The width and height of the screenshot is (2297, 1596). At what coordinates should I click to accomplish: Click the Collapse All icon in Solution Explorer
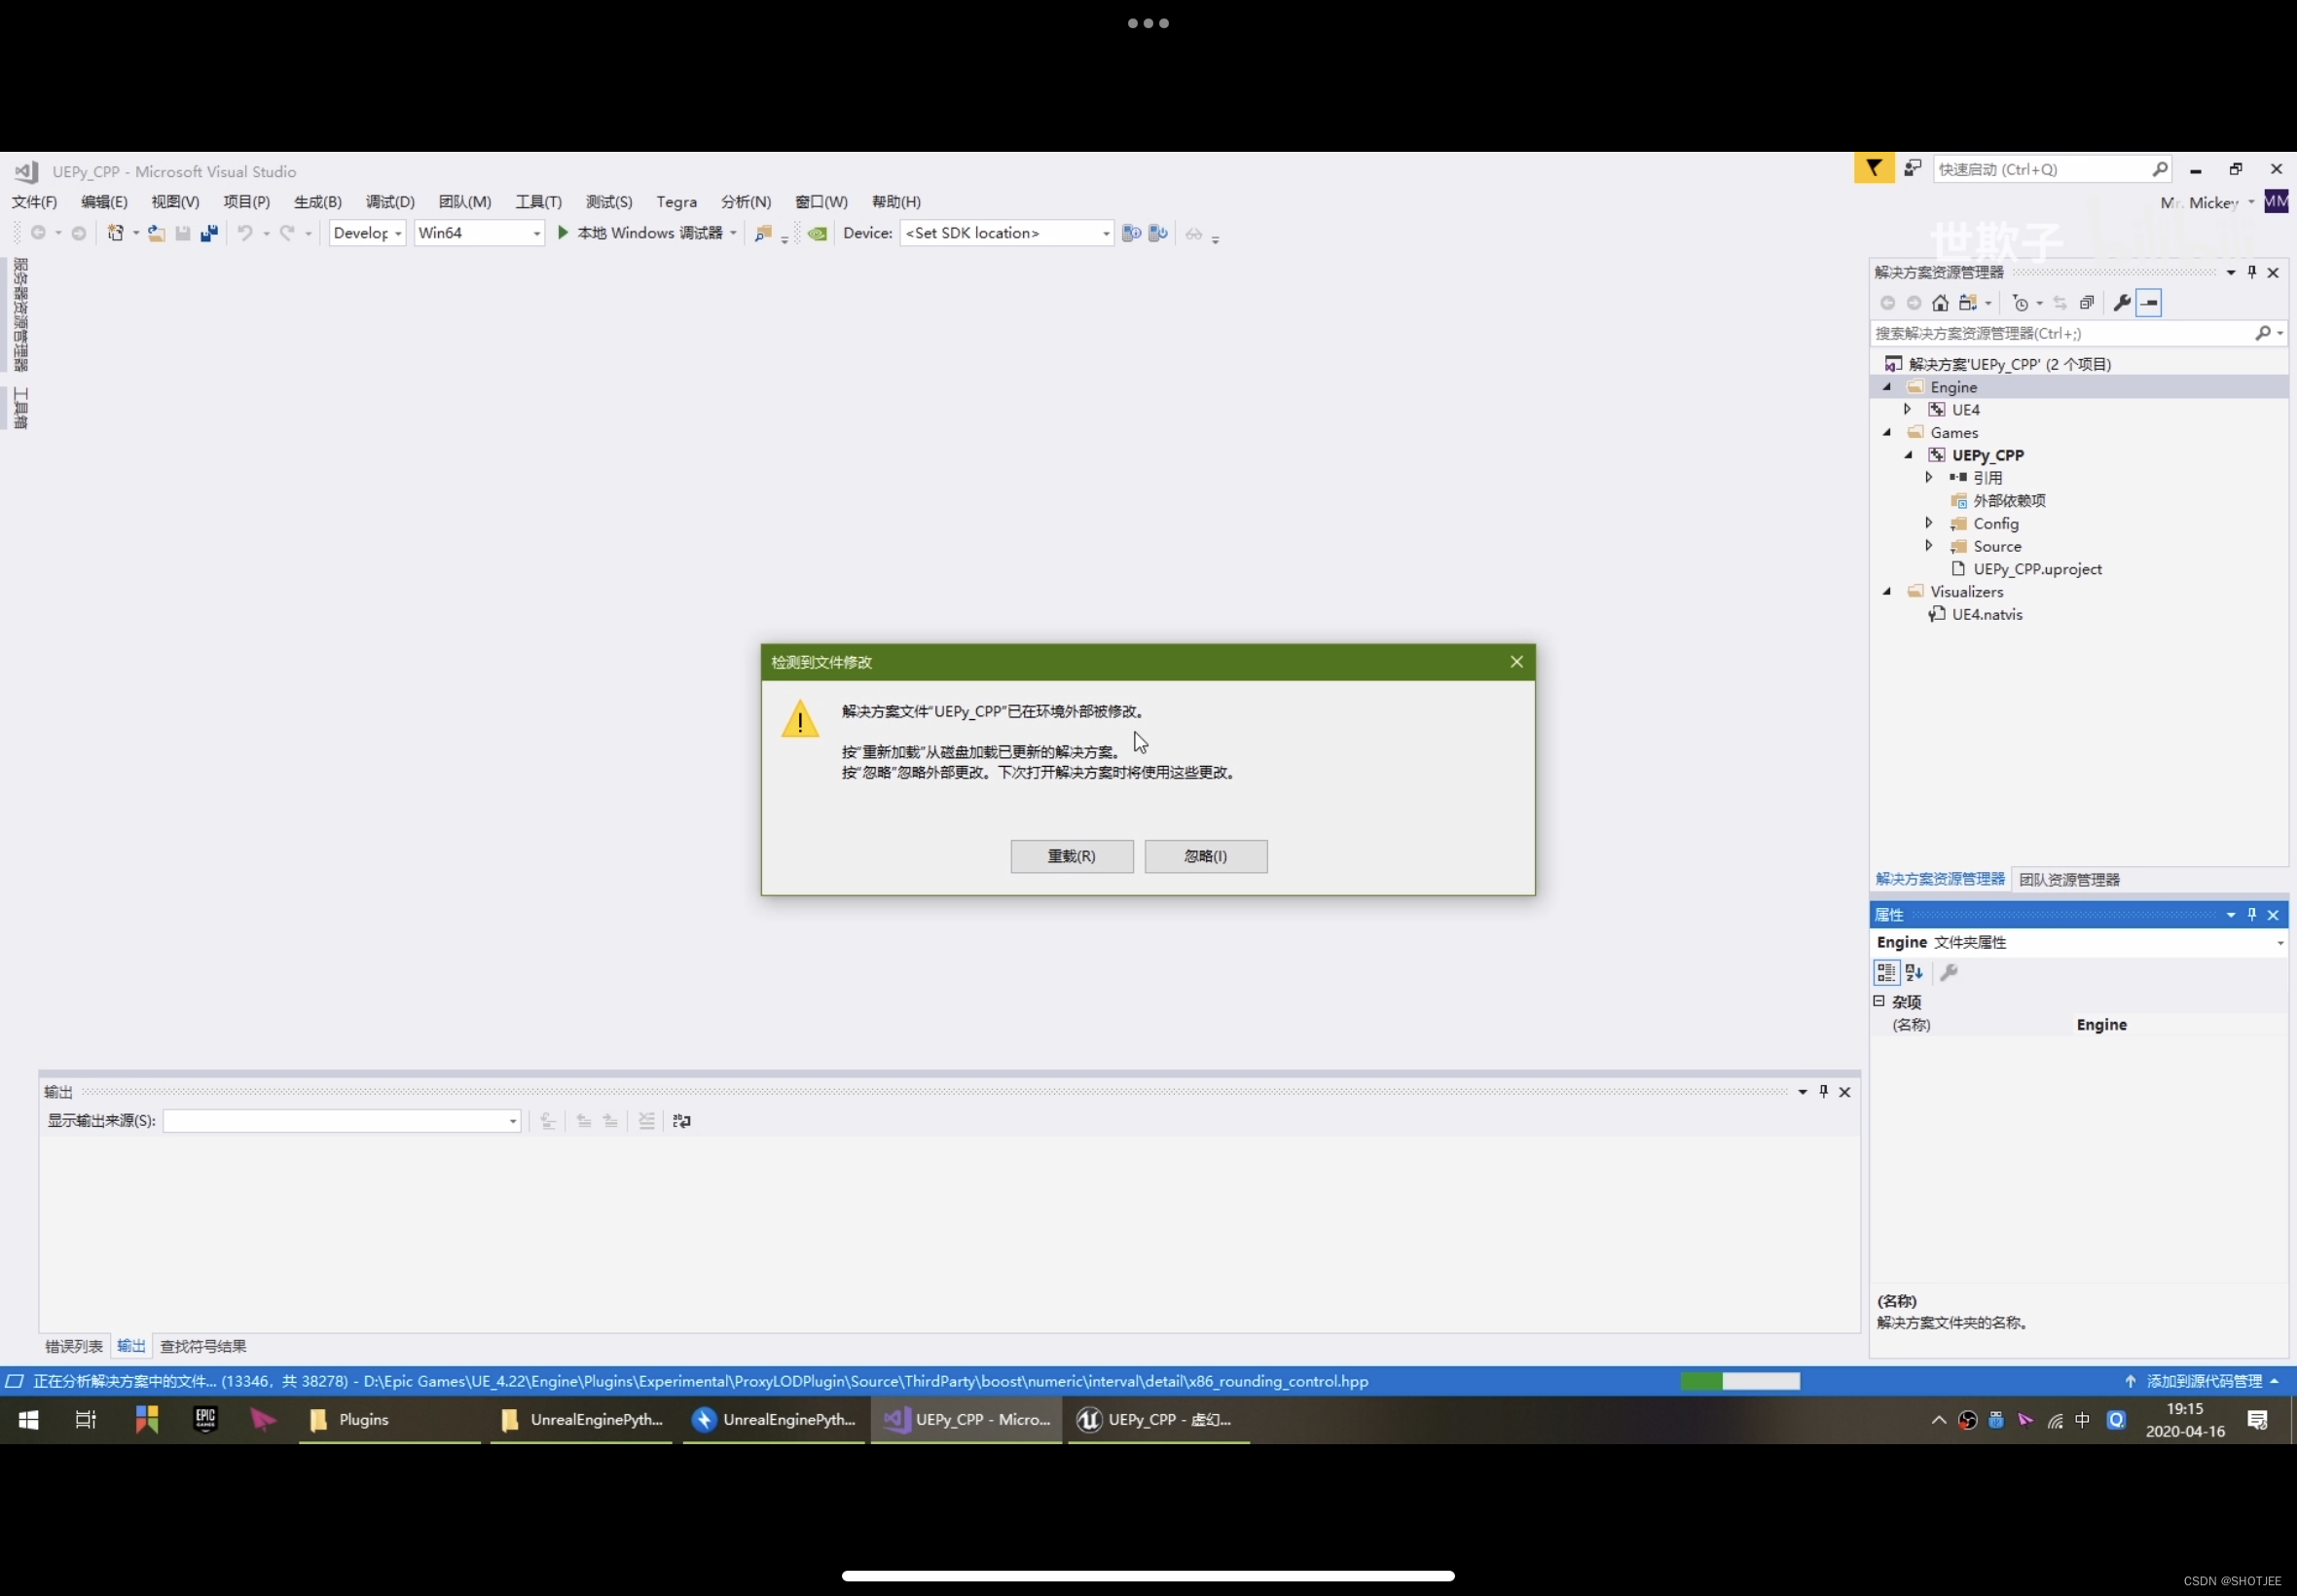click(x=2086, y=303)
